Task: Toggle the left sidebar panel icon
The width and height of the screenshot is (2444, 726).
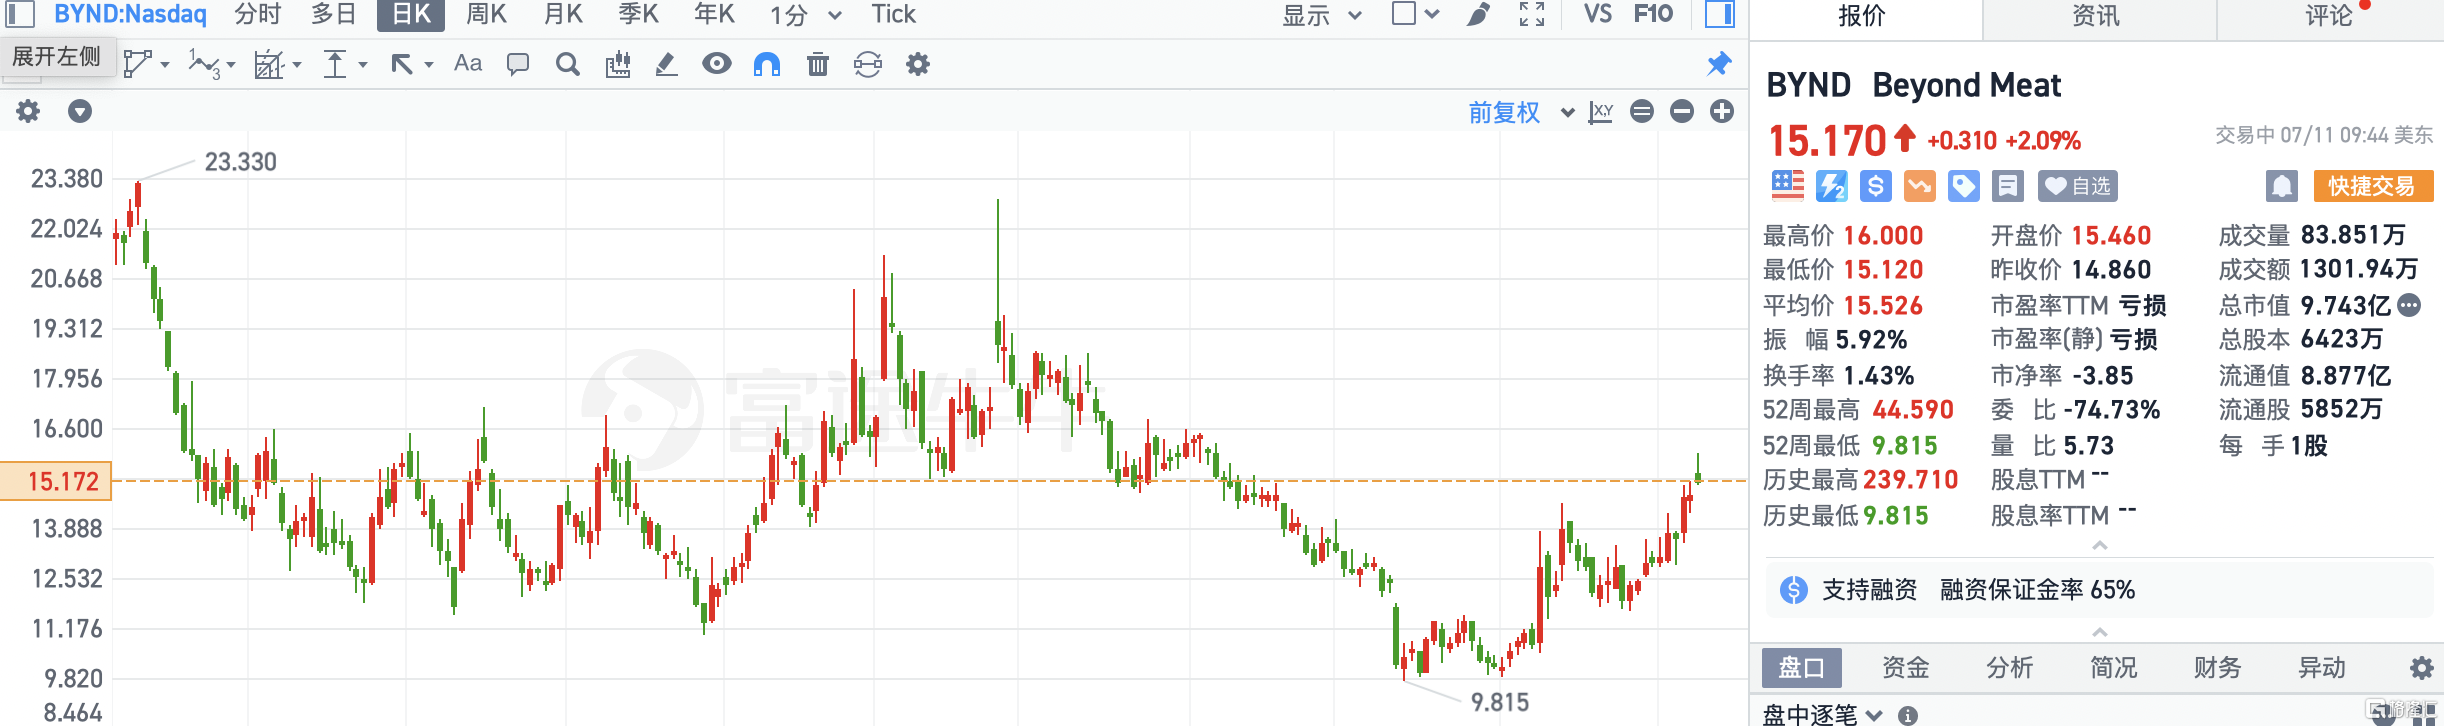Action: (x=21, y=14)
